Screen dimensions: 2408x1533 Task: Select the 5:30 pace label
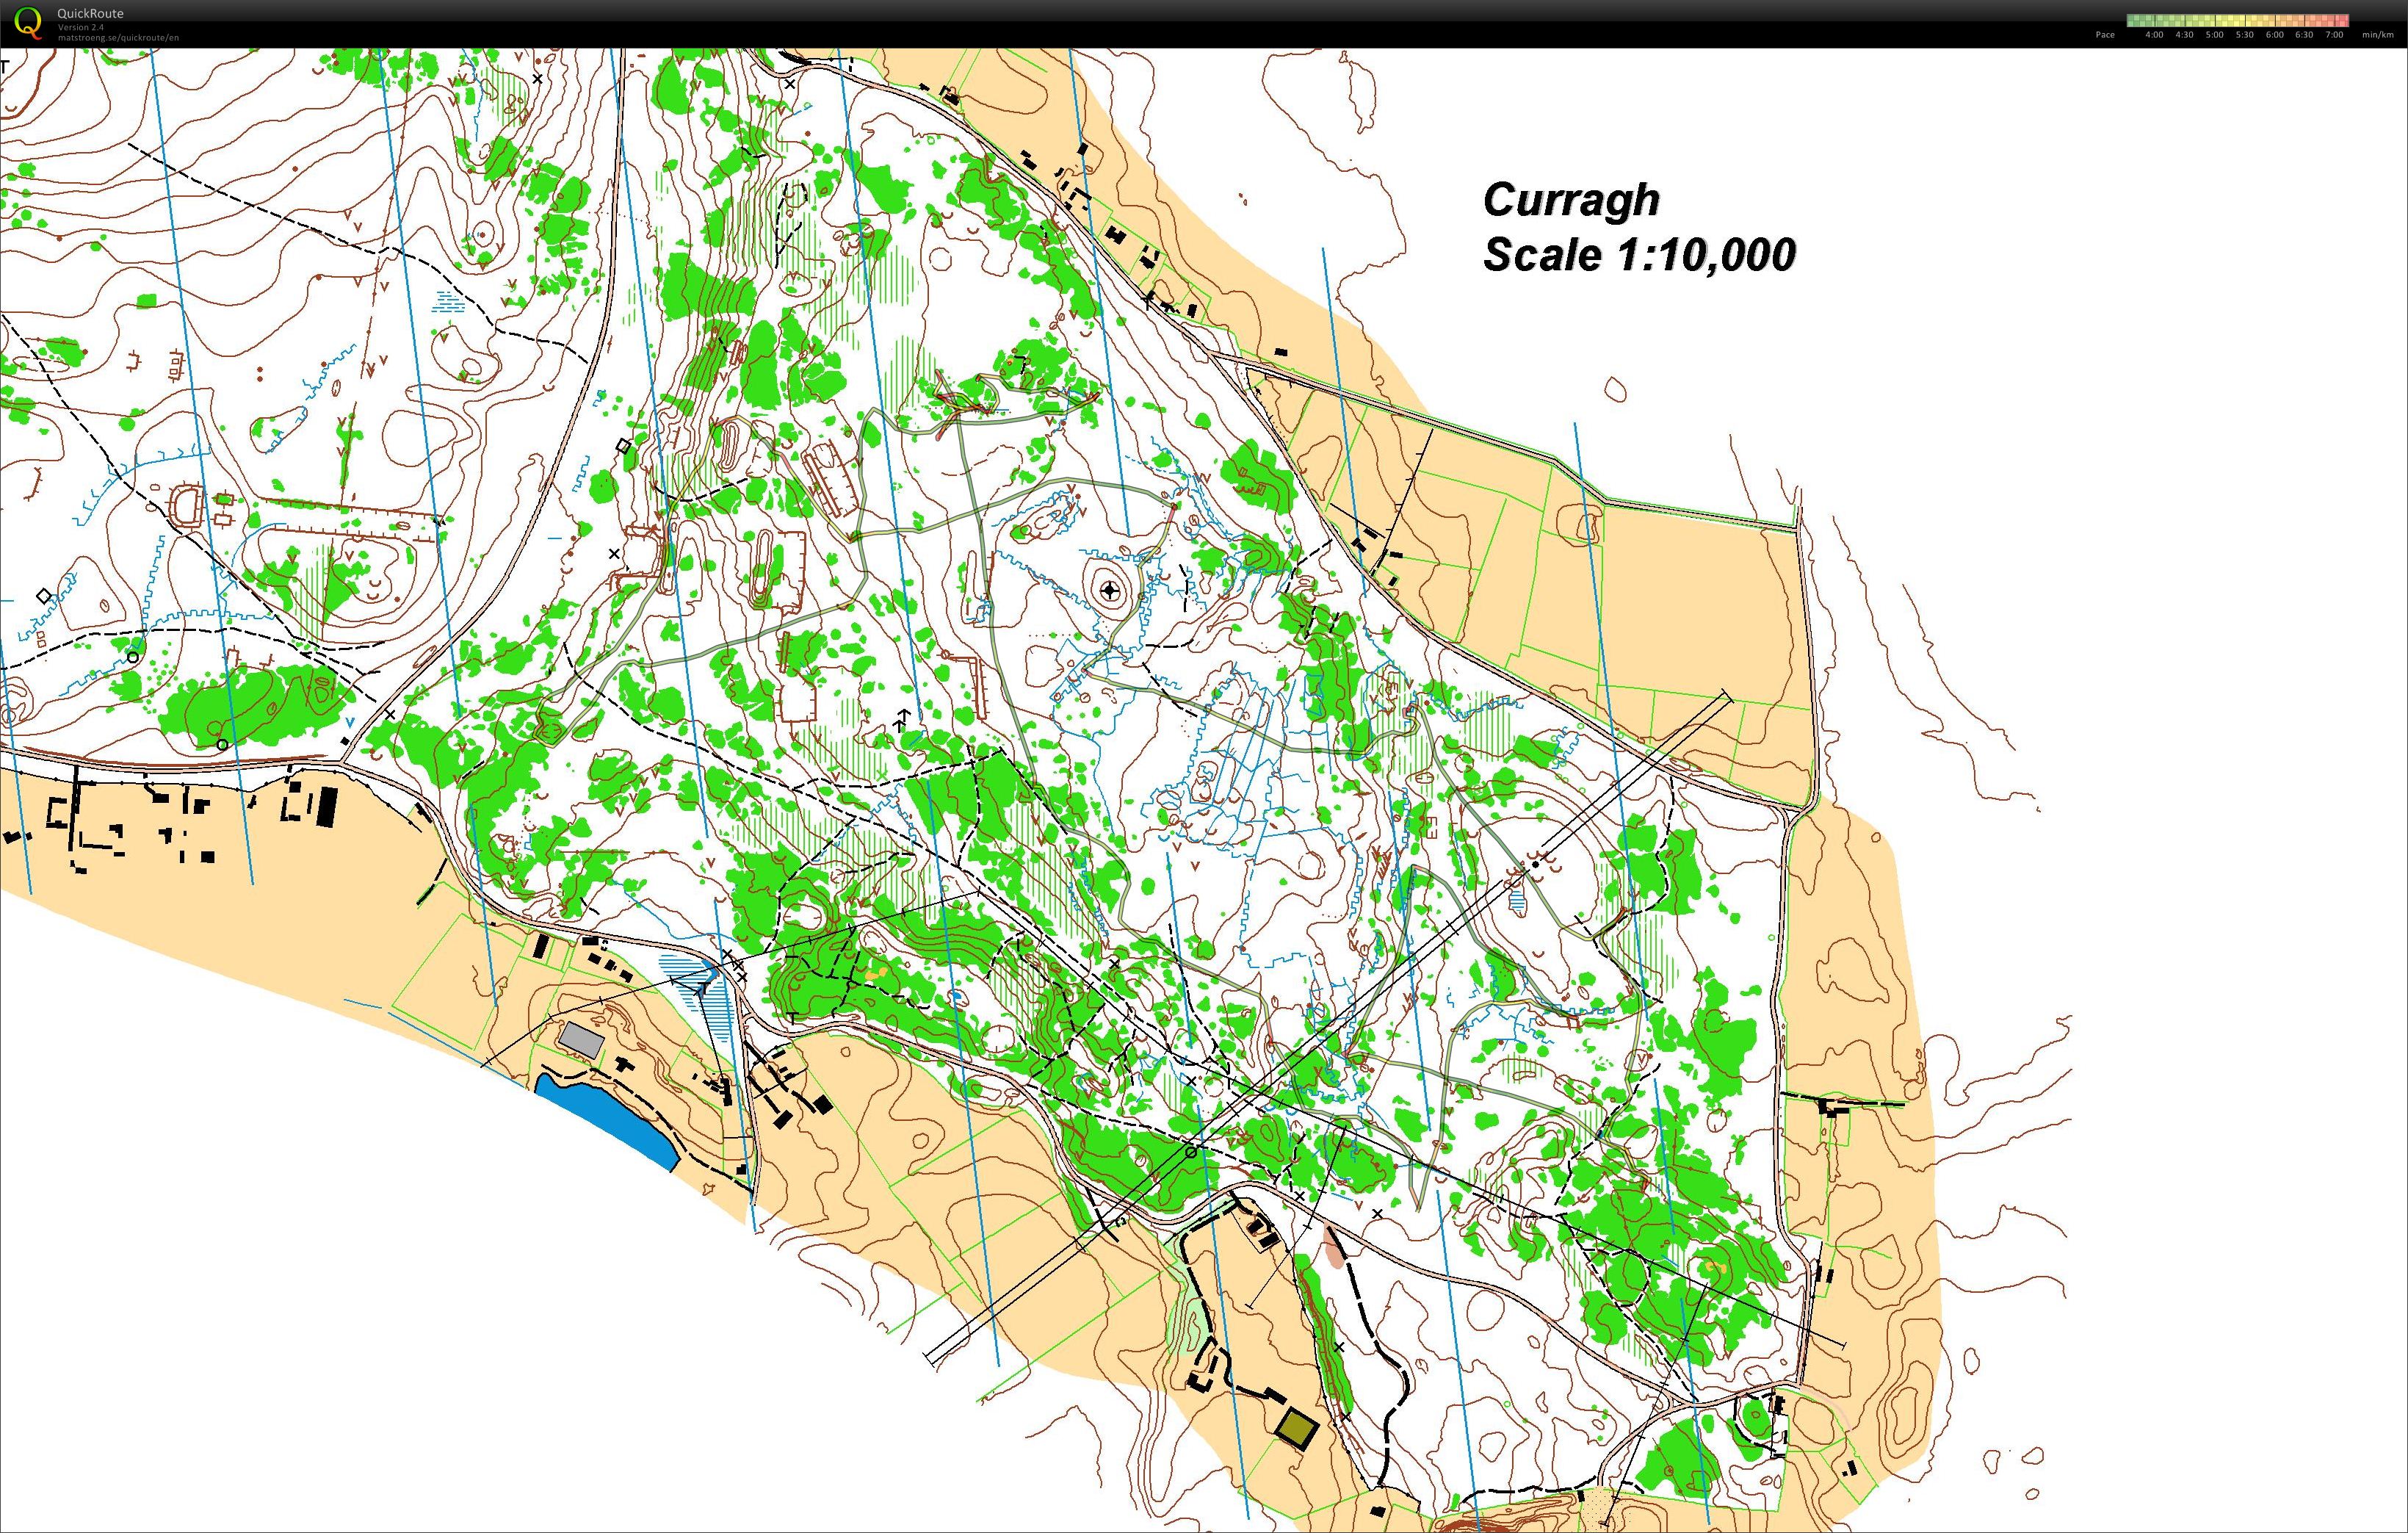point(2244,35)
